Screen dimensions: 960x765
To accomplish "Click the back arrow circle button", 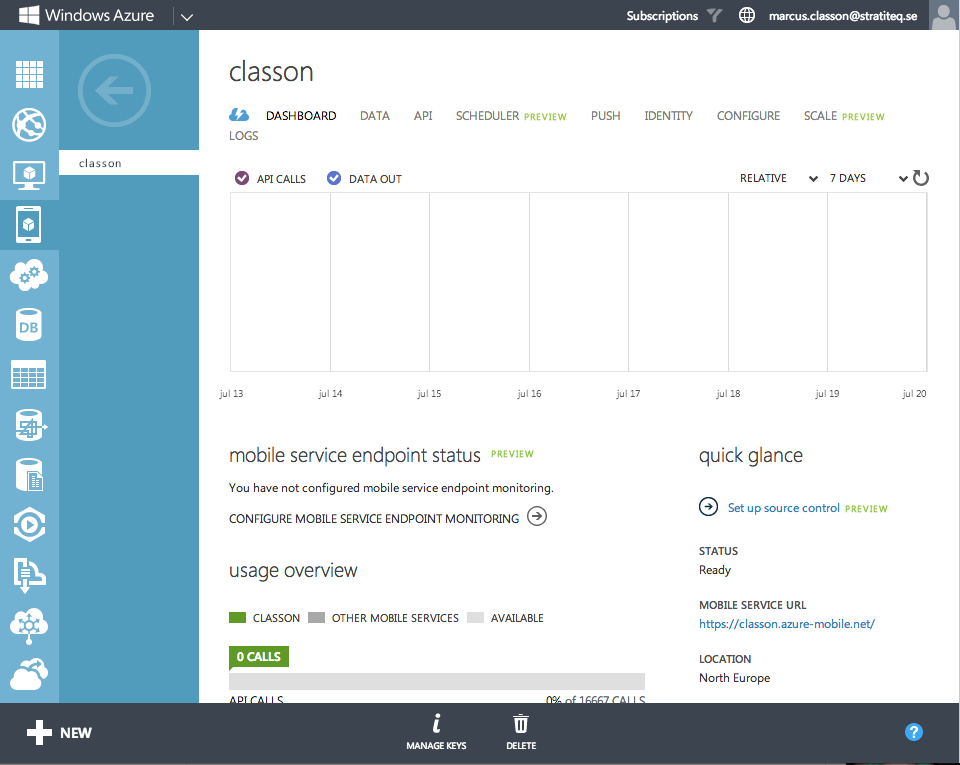I will 114,92.
